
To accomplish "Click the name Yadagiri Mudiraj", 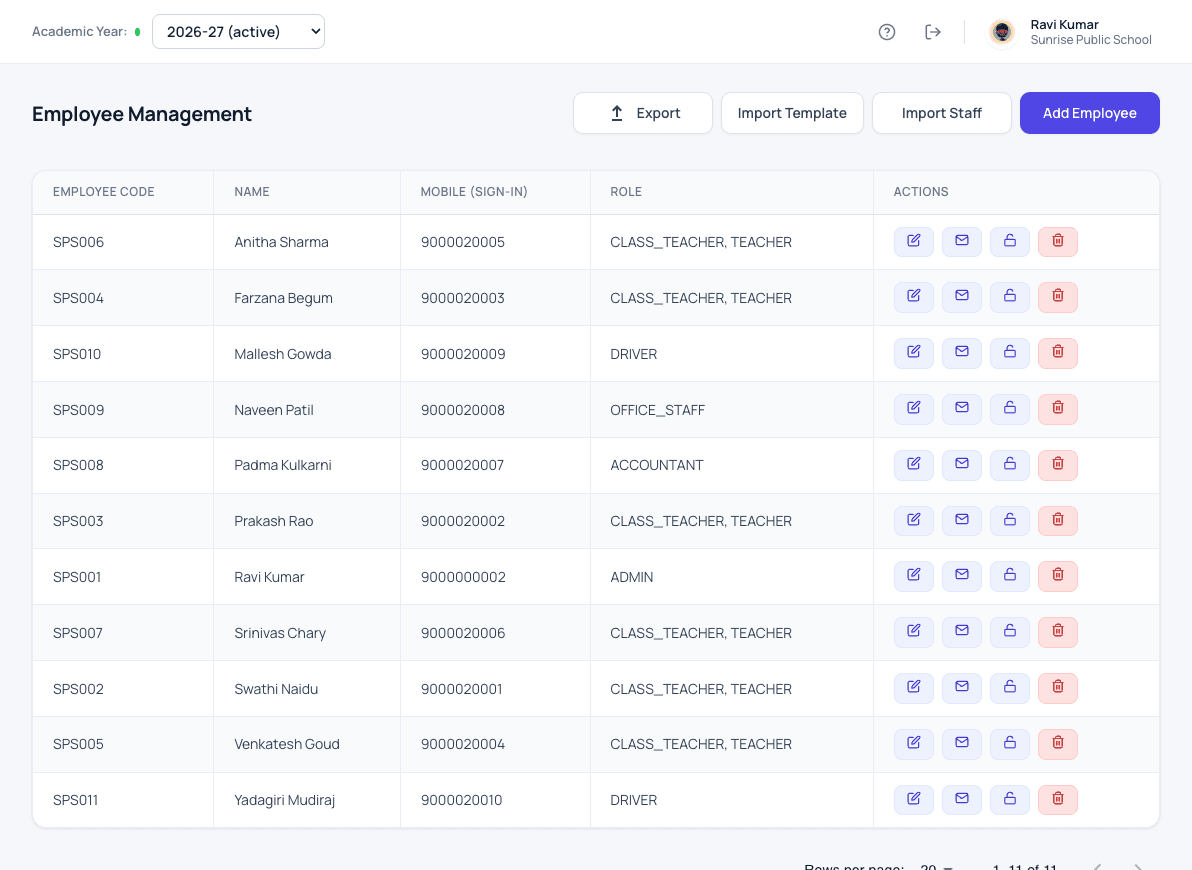I will point(284,800).
